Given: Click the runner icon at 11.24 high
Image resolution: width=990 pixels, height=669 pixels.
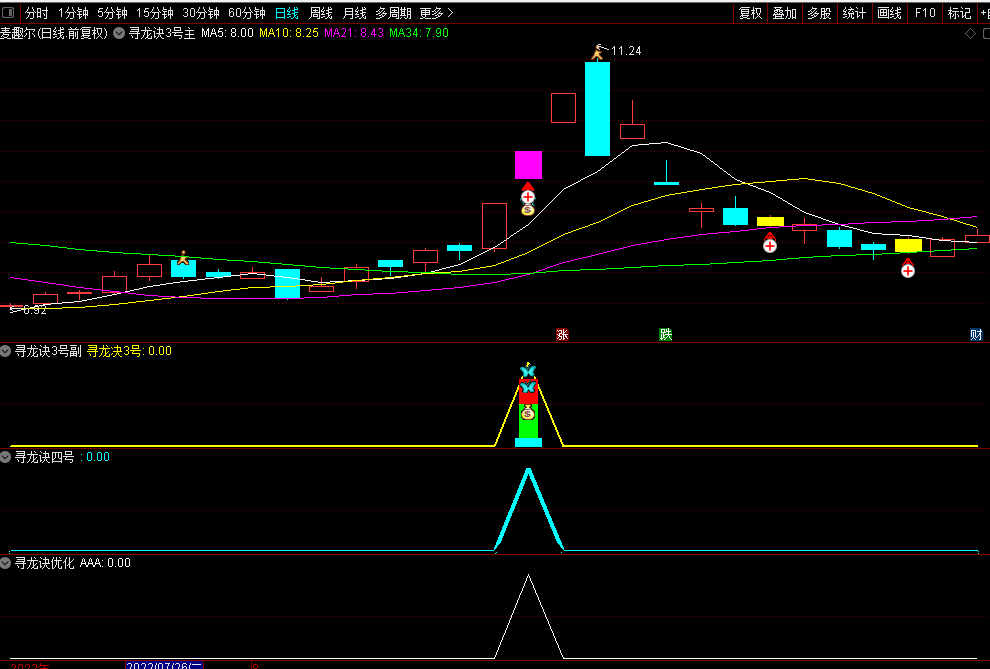Looking at the screenshot, I should (x=599, y=51).
